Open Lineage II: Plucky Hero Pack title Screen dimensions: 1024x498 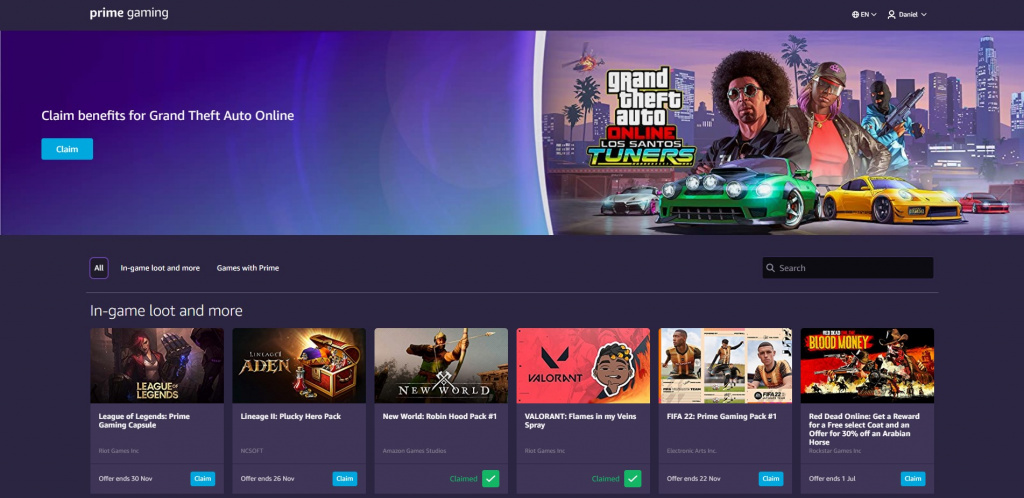pyautogui.click(x=291, y=416)
